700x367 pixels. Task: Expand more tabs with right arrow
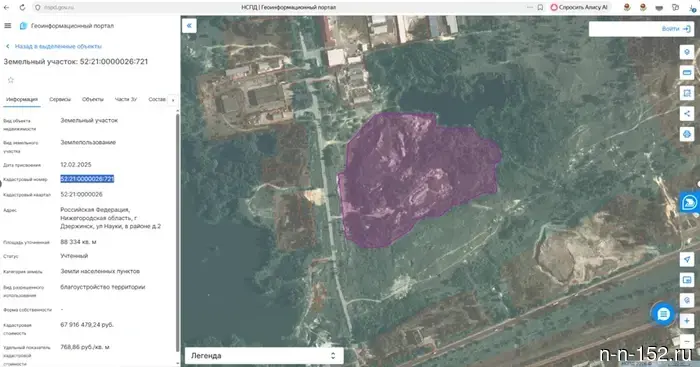pos(173,100)
